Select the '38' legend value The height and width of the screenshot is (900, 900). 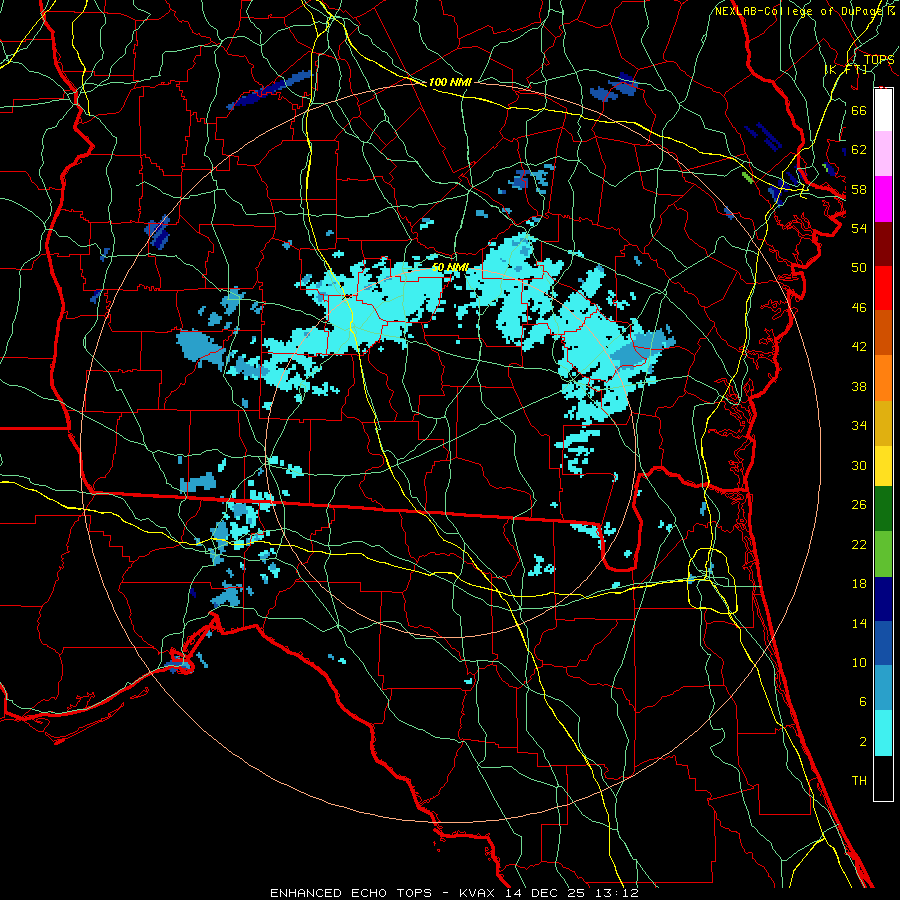[859, 386]
